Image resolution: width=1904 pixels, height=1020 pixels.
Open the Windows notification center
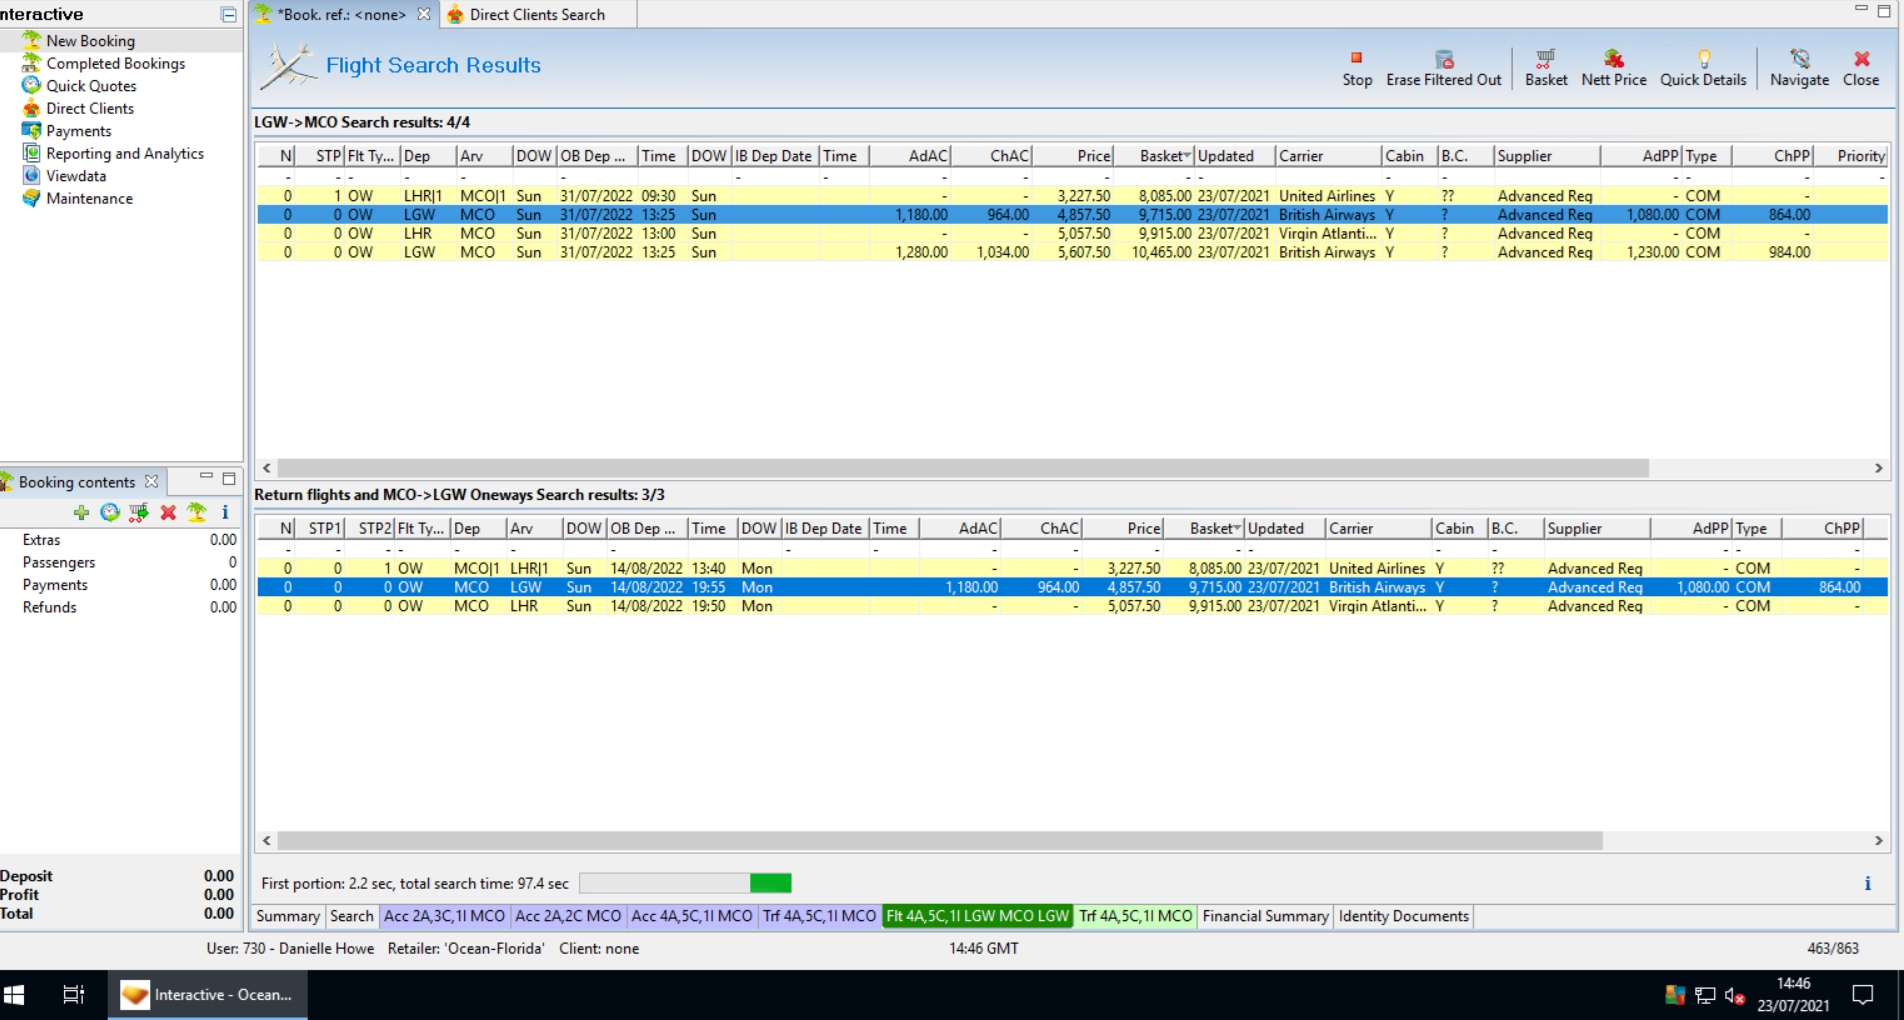(x=1862, y=995)
